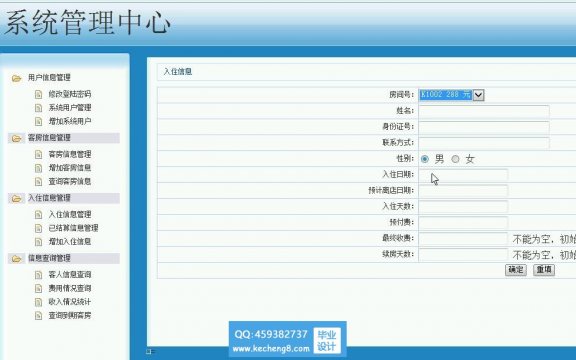
Task: Click the page icon next to 已结算信息管理
Action: (x=39, y=228)
